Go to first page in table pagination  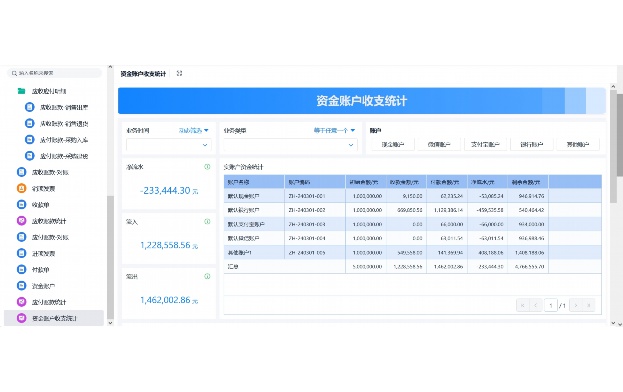coord(522,305)
